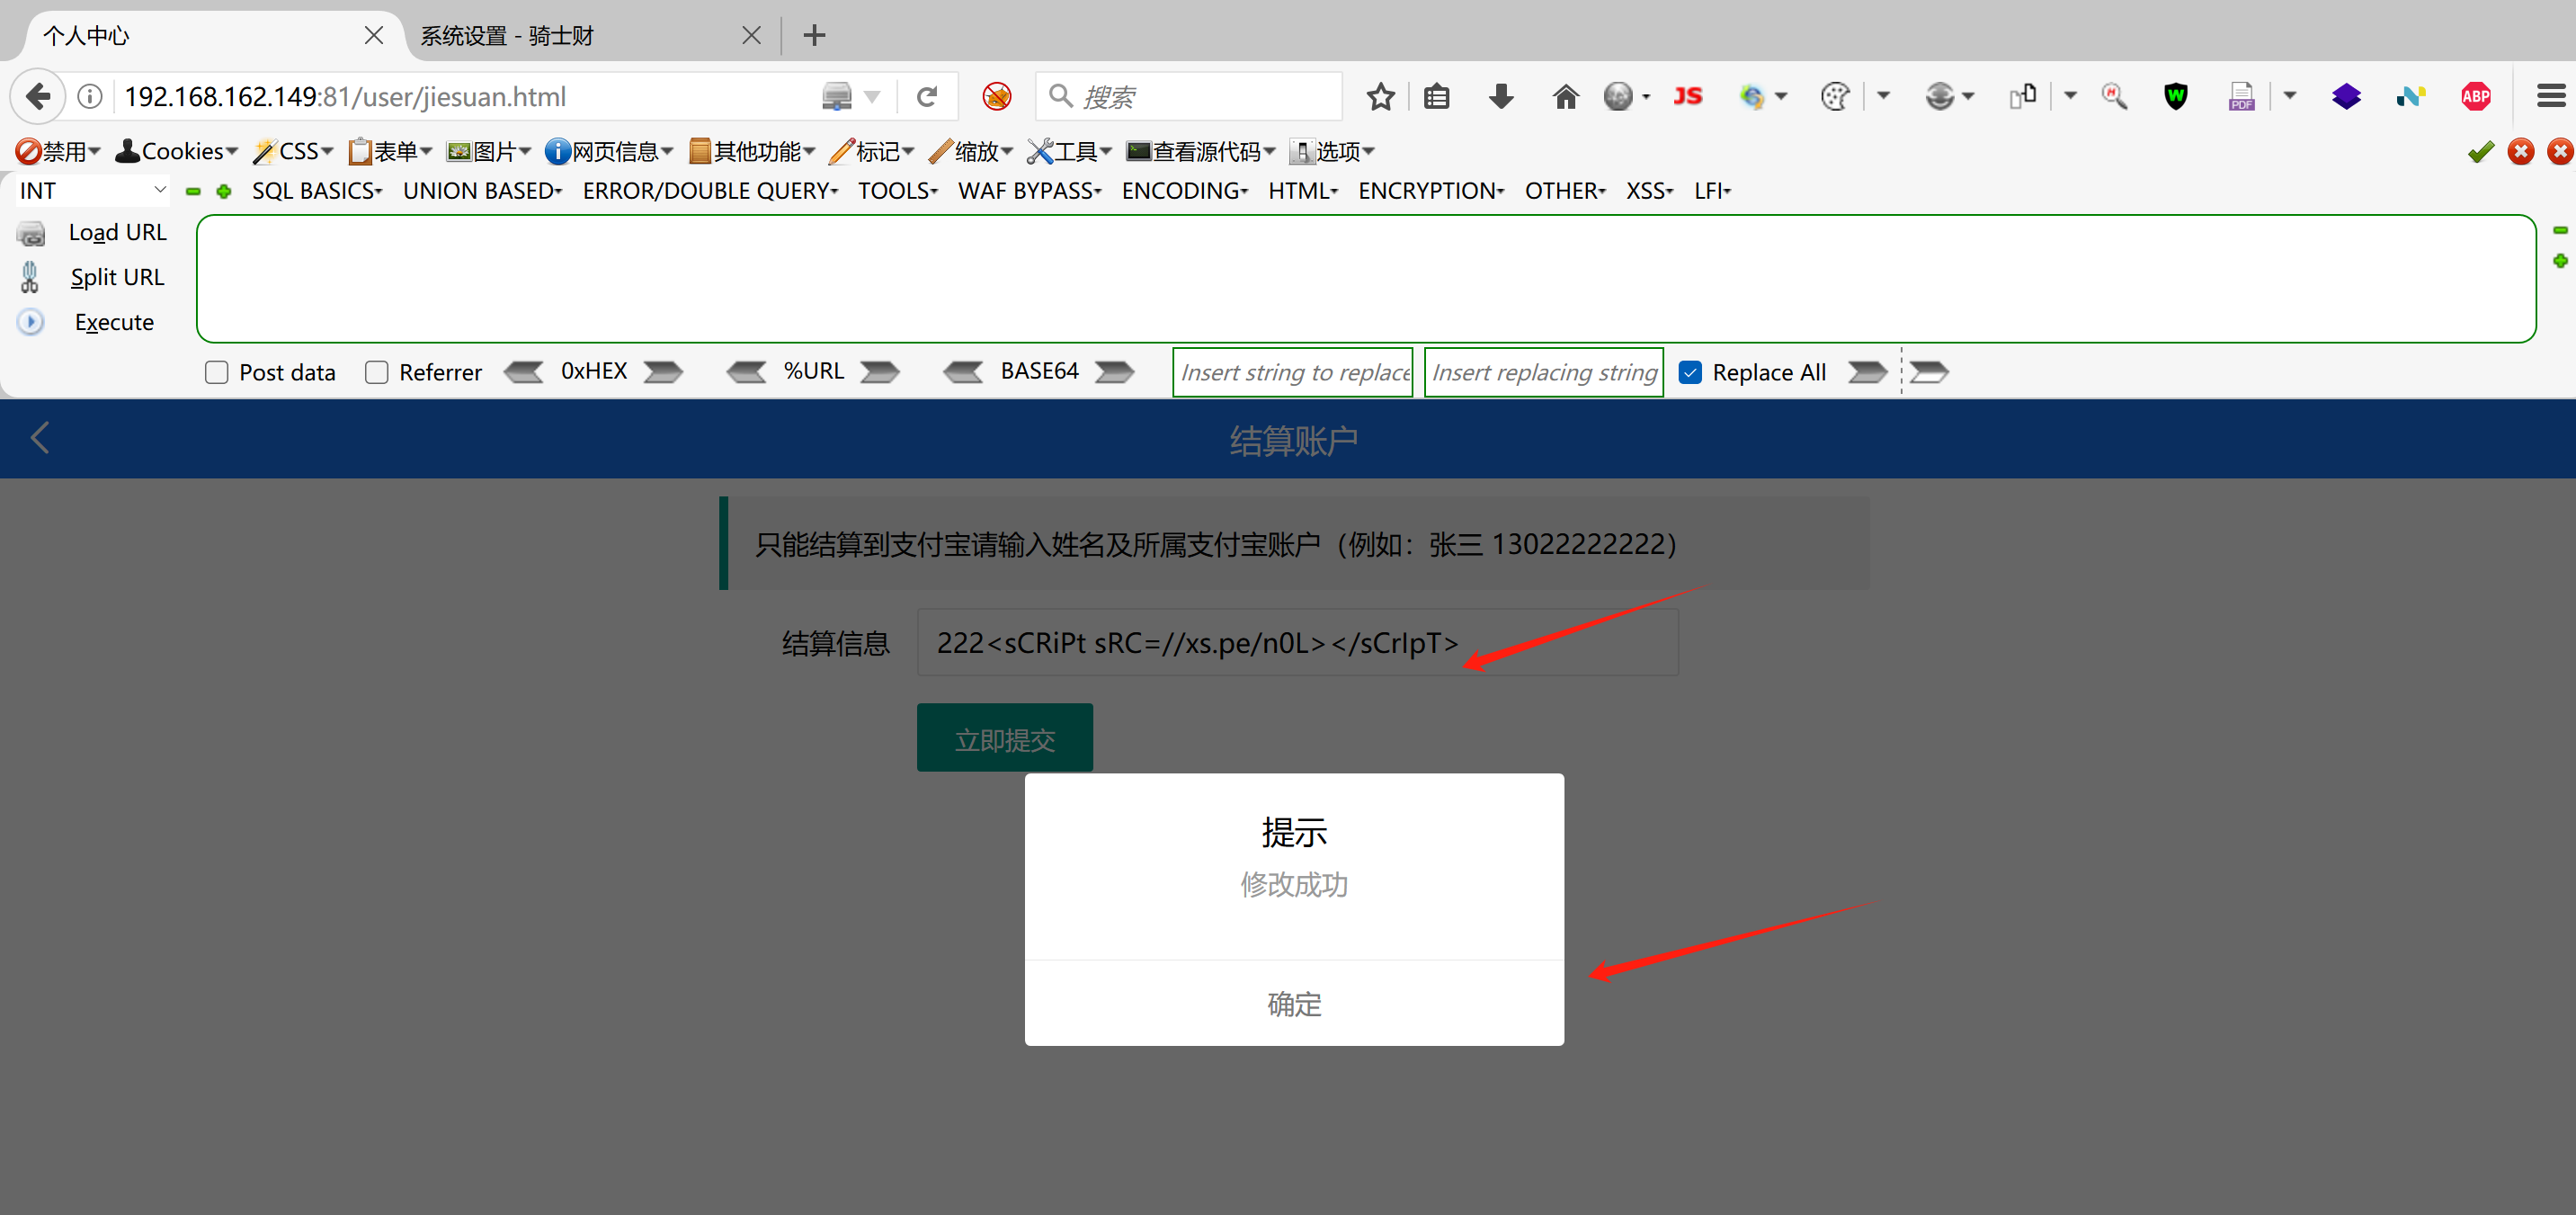Tick the Referrer checkbox
2576x1215 pixels.
tap(376, 373)
